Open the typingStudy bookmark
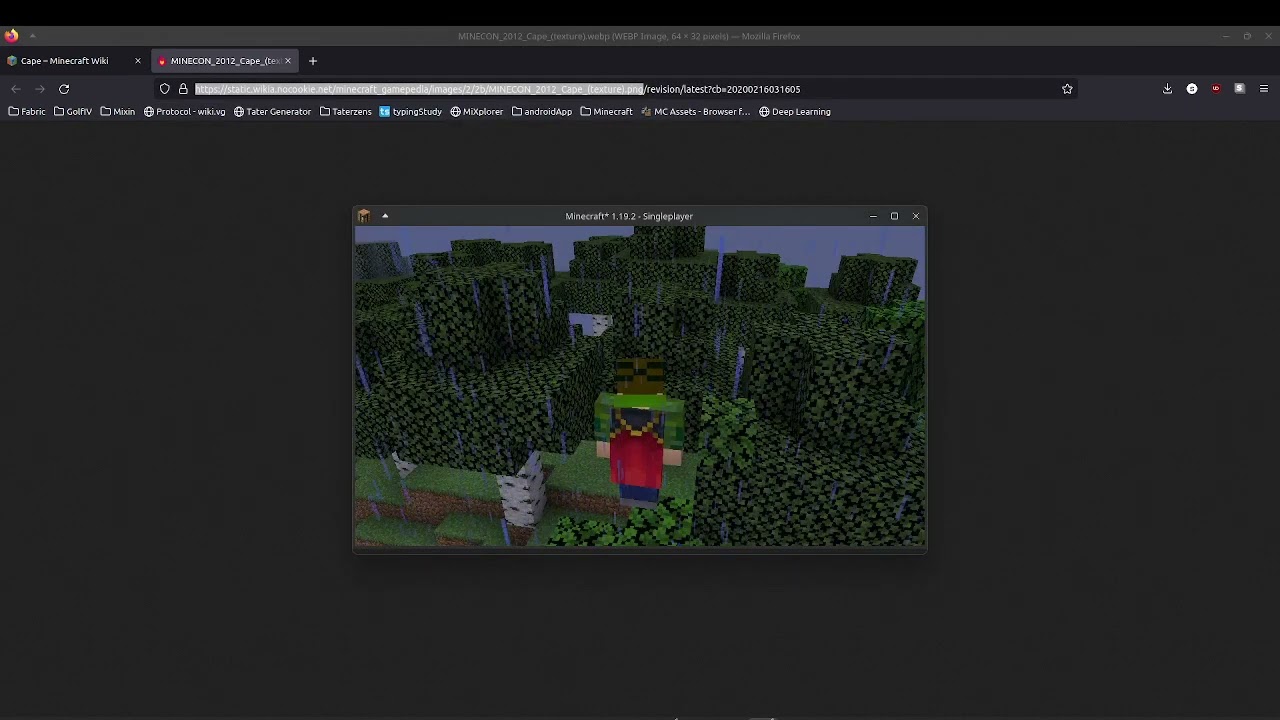Screen dimensions: 1280x720 [x=411, y=112]
